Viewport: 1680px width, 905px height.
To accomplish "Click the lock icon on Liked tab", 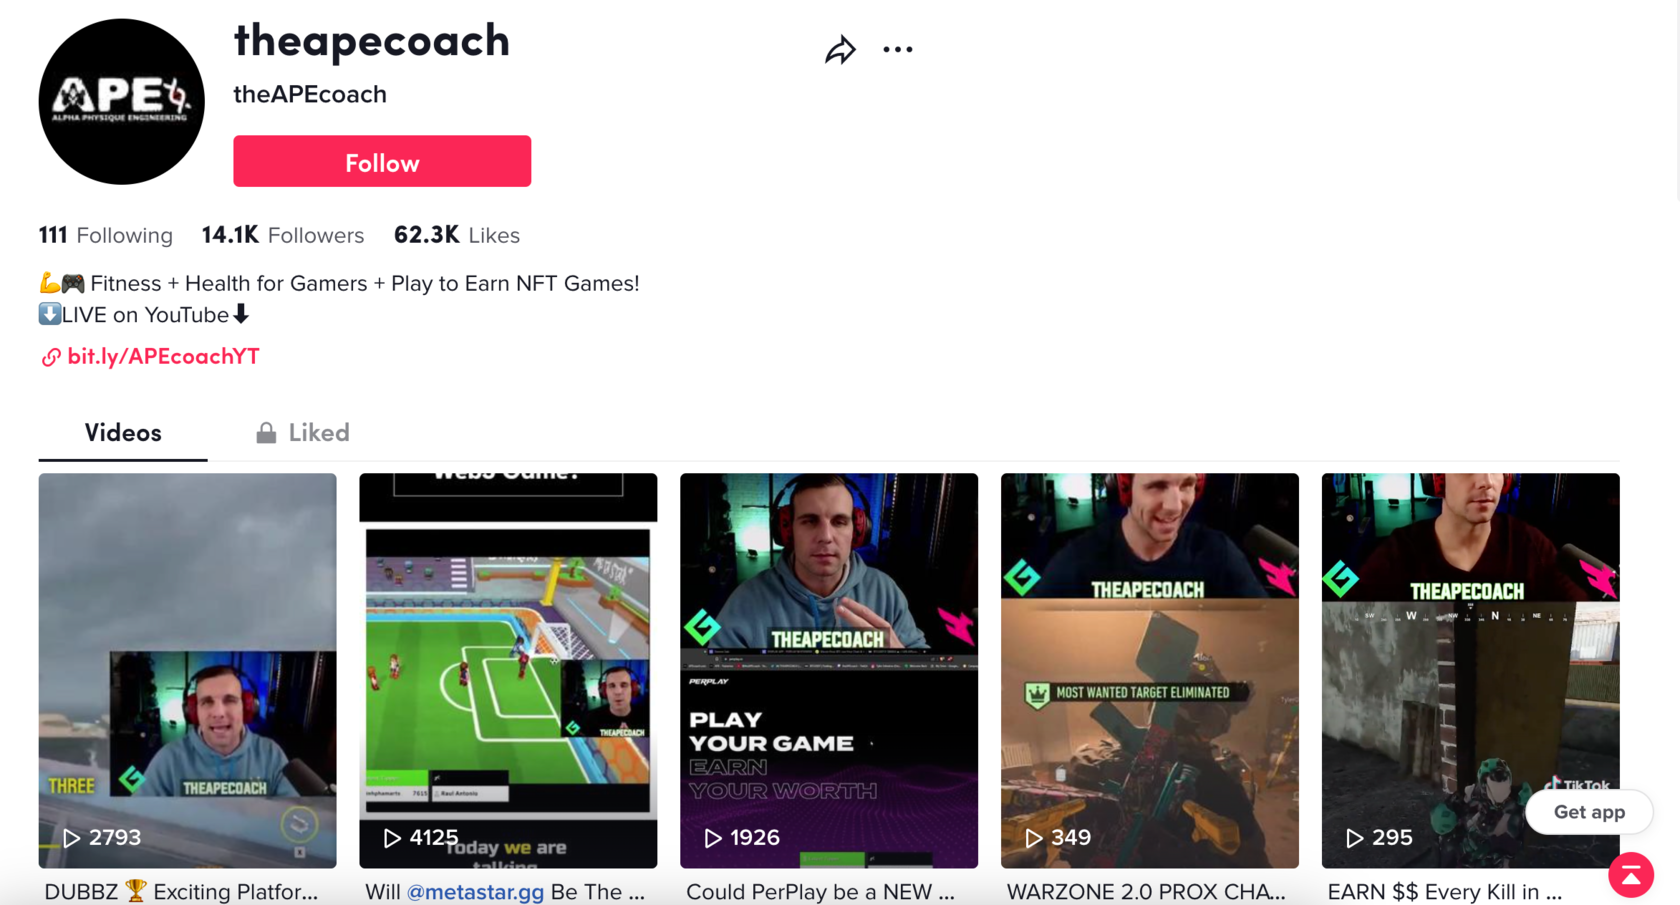I will (265, 432).
